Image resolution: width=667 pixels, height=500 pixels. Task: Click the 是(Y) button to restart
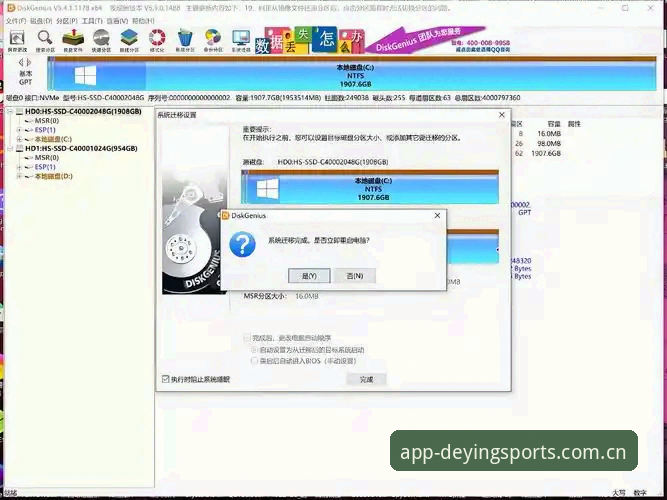click(x=309, y=276)
